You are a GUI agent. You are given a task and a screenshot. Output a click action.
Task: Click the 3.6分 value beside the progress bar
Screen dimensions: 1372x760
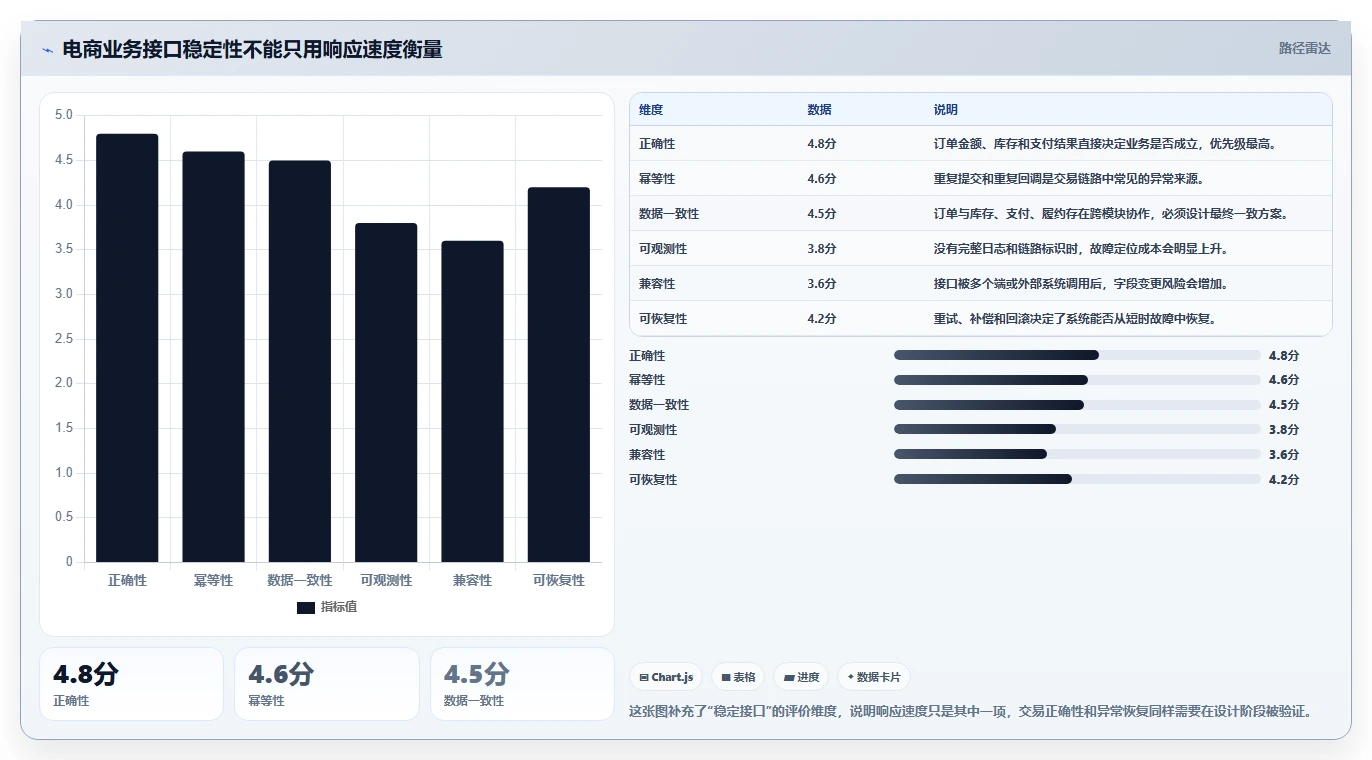pos(1283,455)
